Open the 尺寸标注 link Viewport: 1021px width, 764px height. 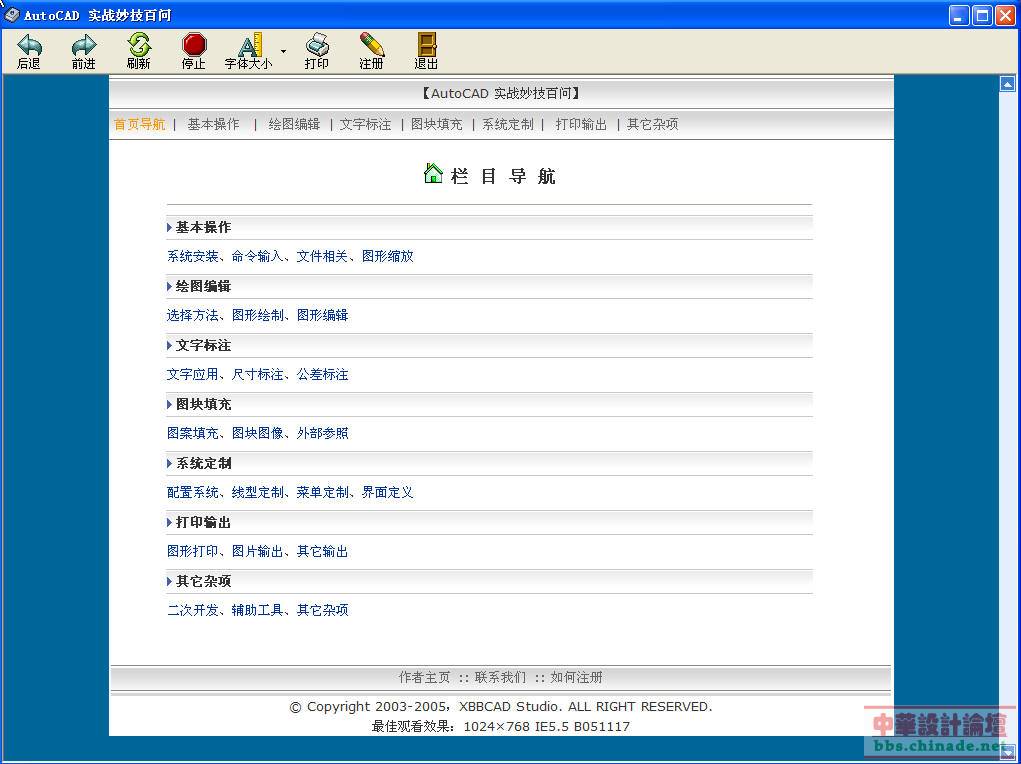(x=257, y=375)
